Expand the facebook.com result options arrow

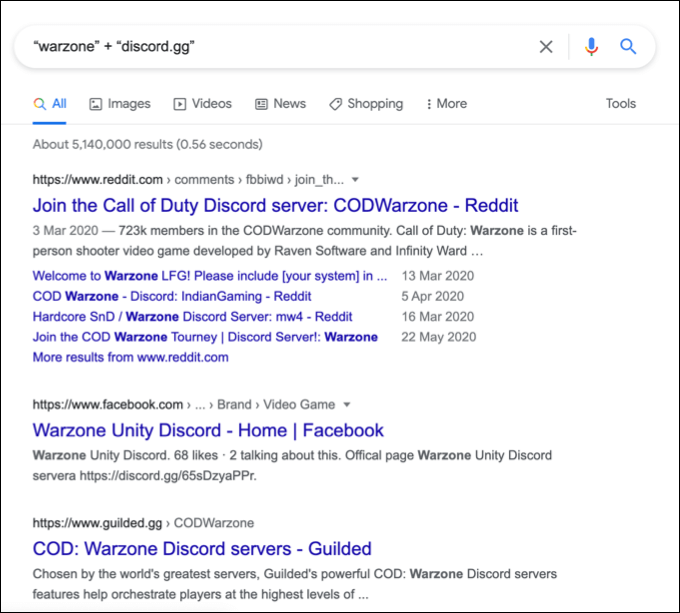coord(347,405)
